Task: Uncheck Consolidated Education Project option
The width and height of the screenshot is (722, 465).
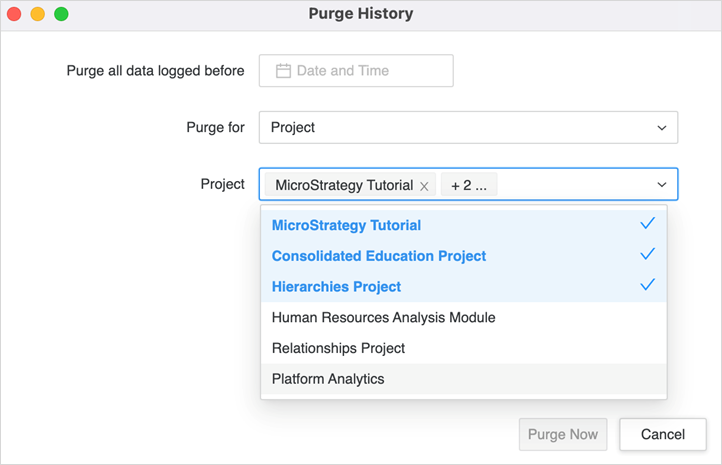Action: coord(378,256)
